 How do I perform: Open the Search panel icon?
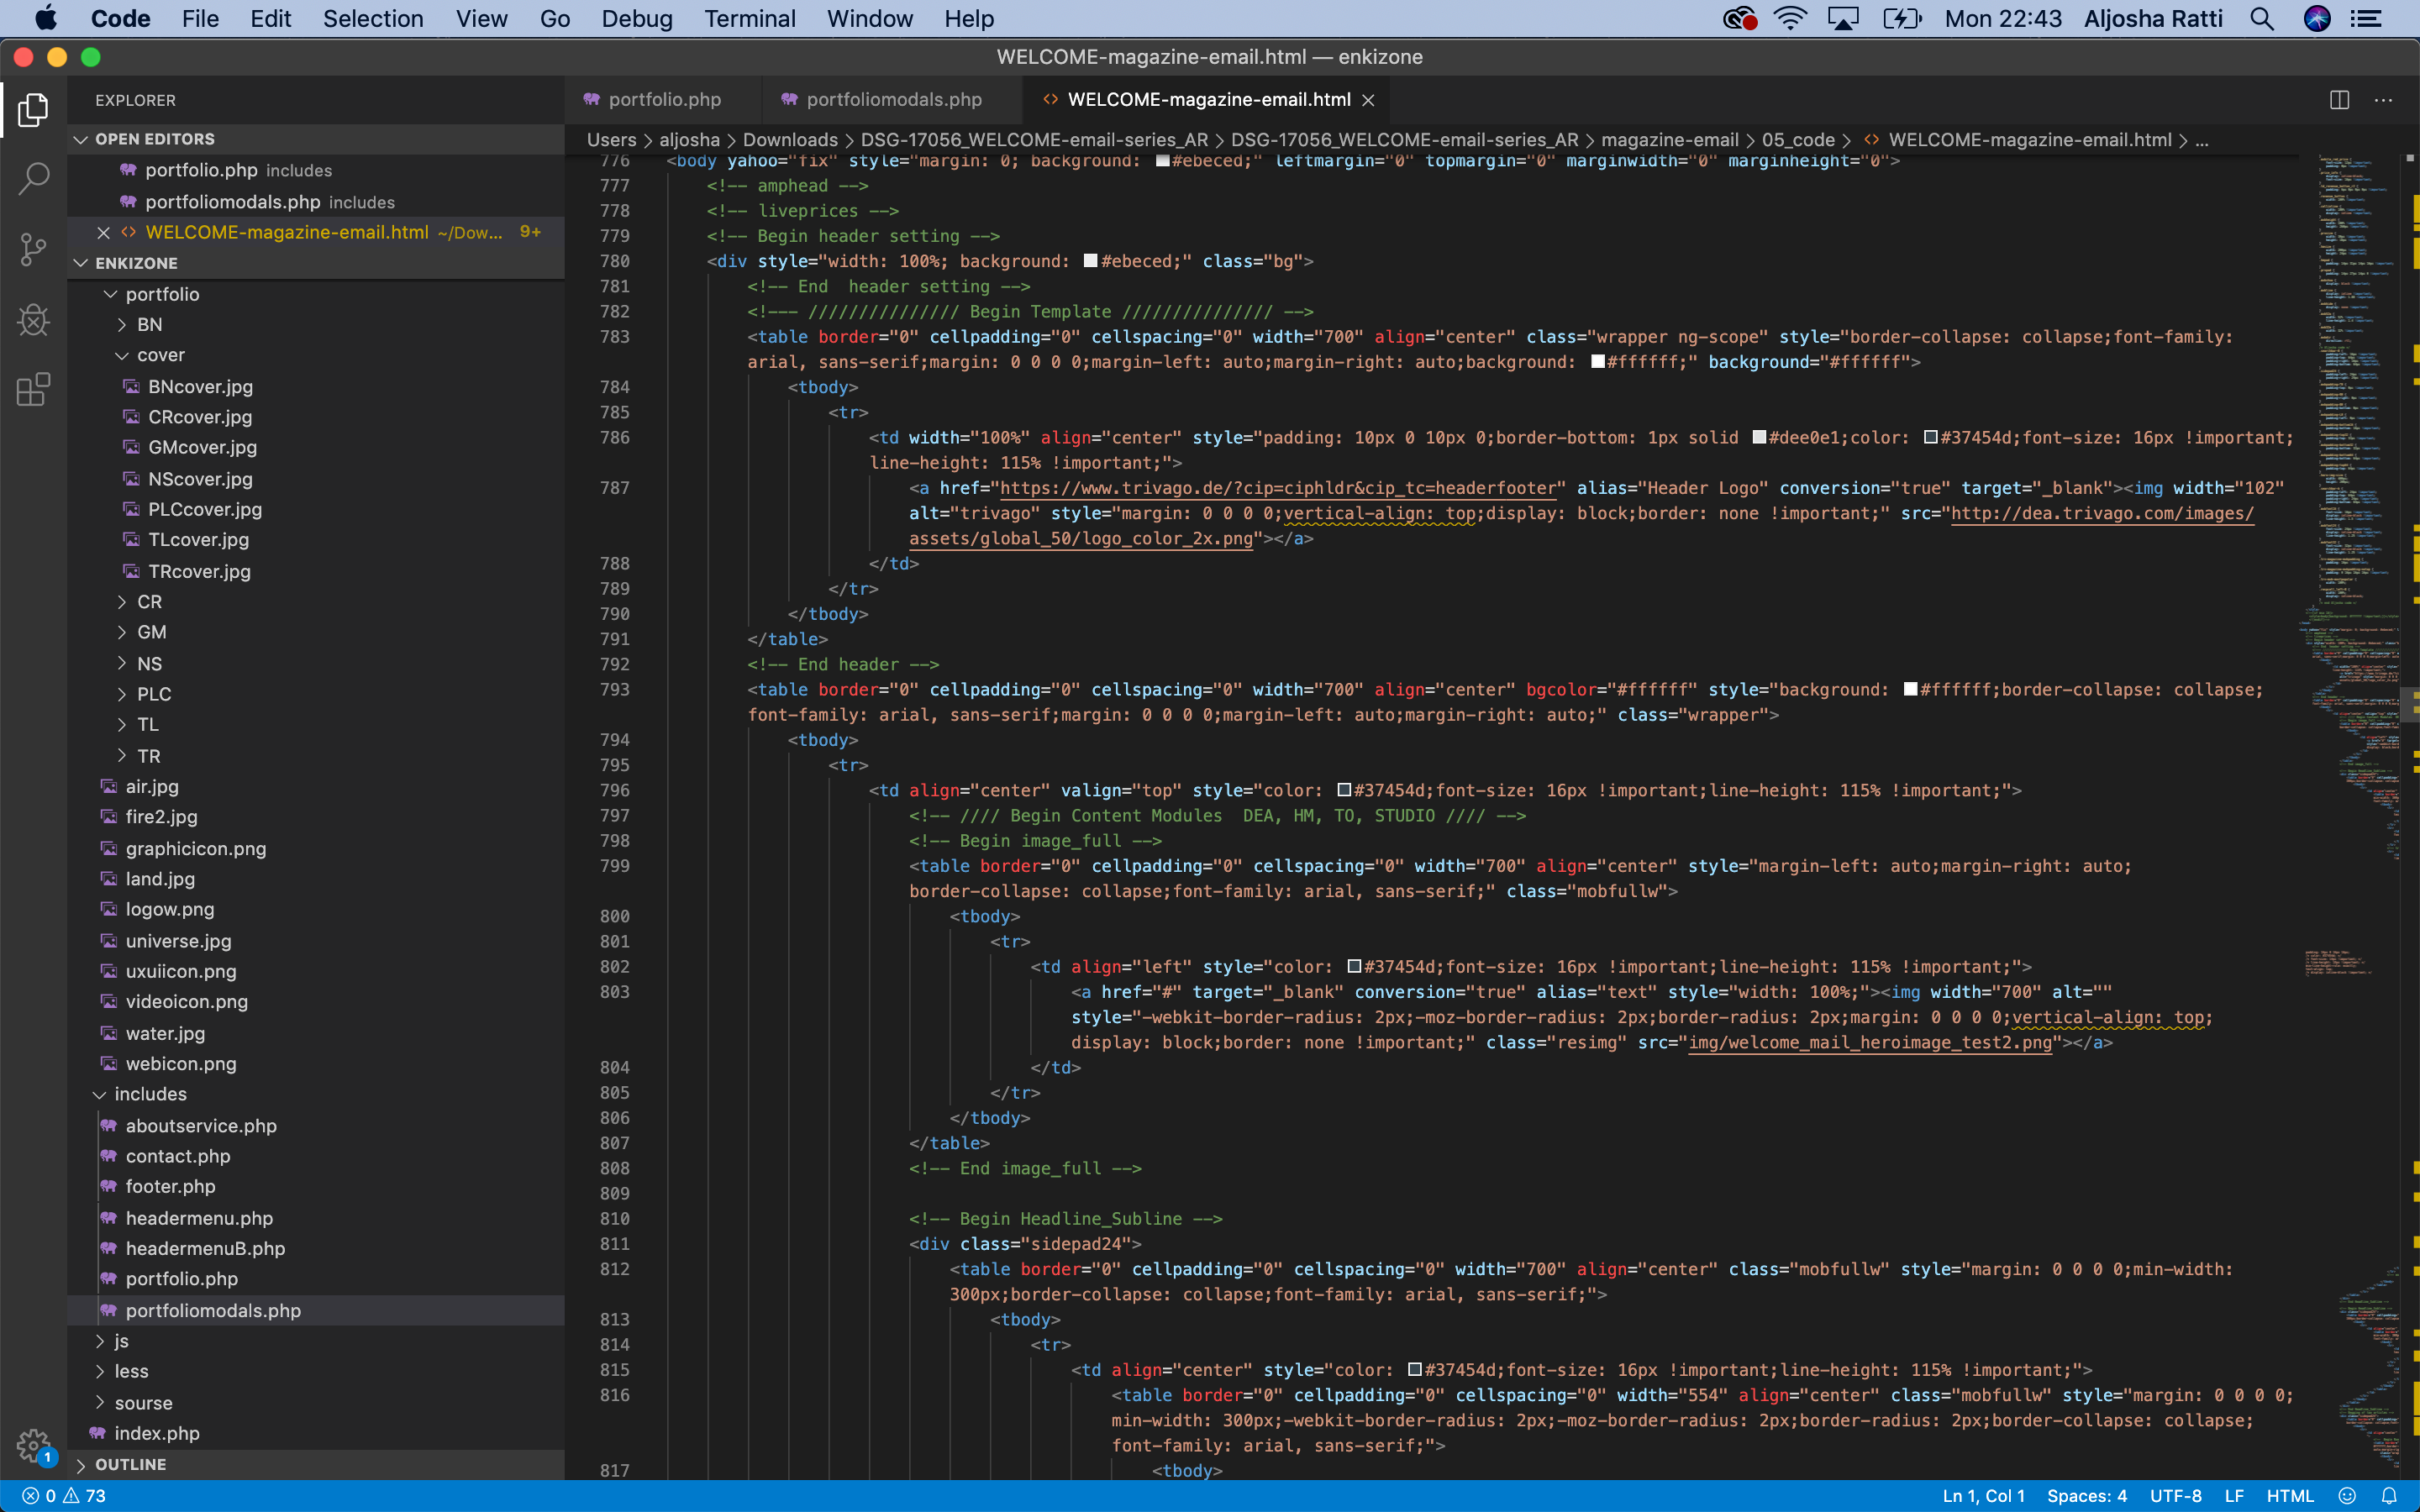pyautogui.click(x=33, y=178)
